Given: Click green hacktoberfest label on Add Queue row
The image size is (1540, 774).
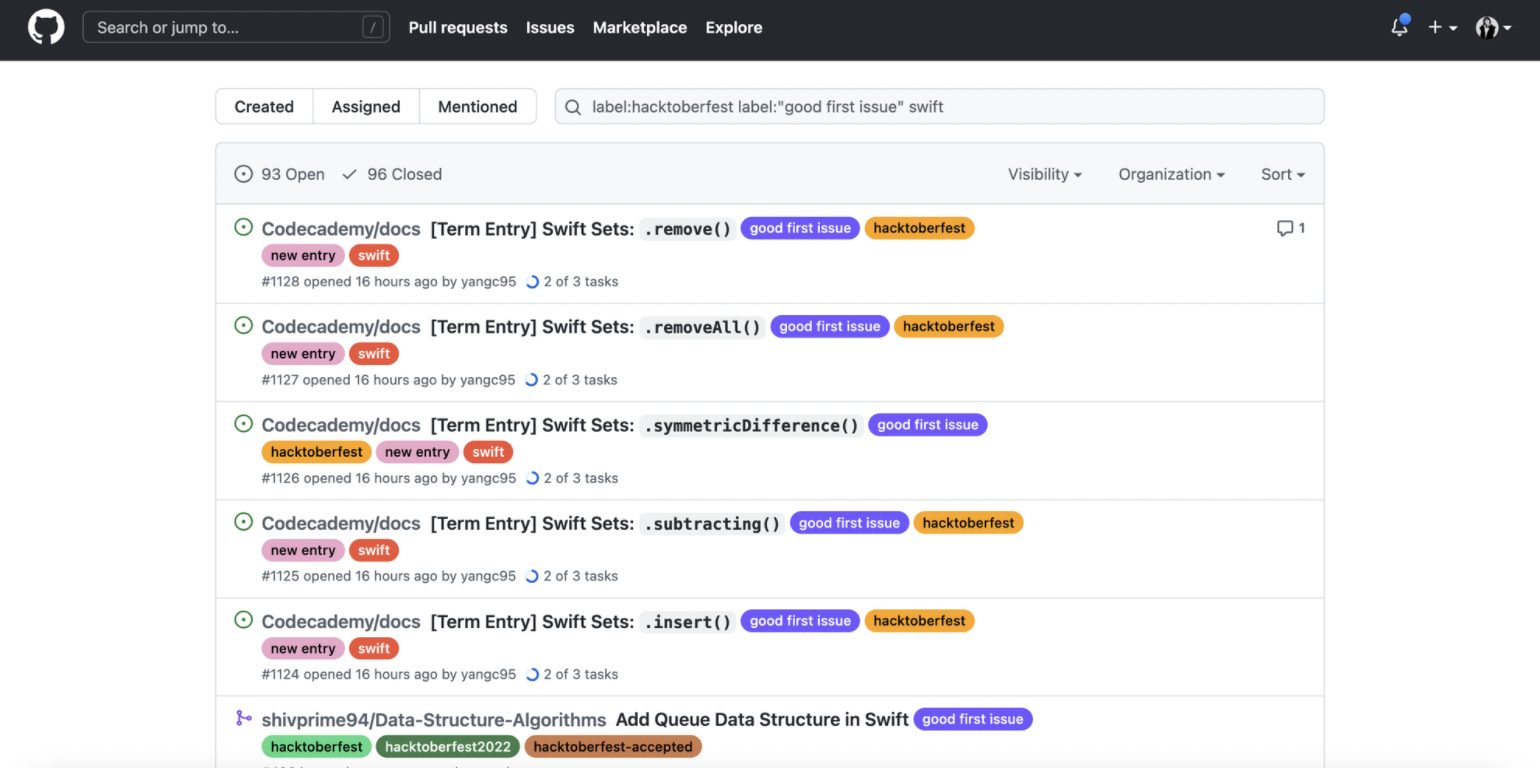Looking at the screenshot, I should [316, 746].
